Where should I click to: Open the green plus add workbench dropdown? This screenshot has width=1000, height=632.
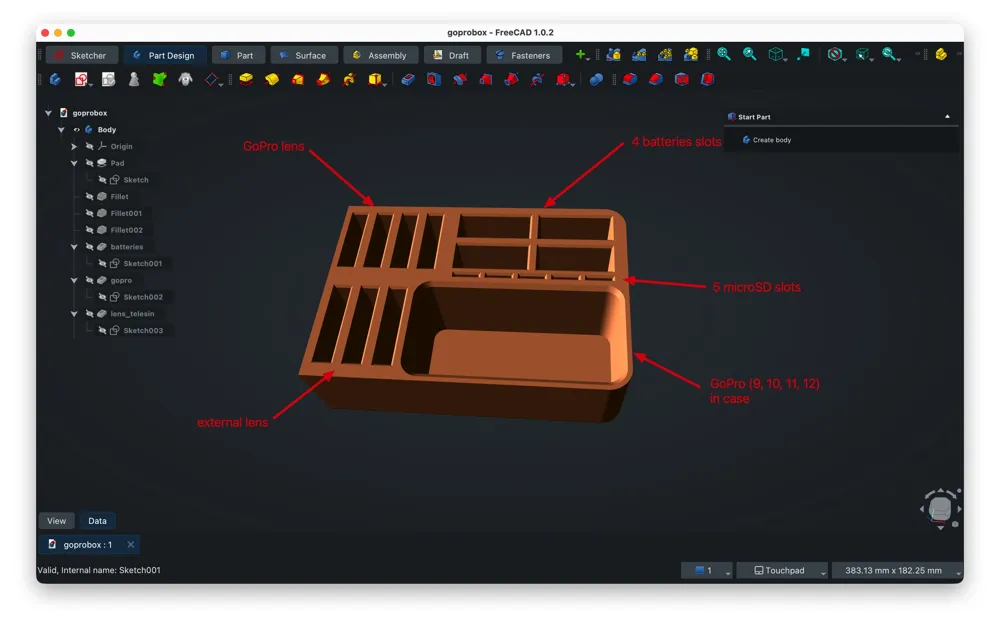[x=581, y=54]
